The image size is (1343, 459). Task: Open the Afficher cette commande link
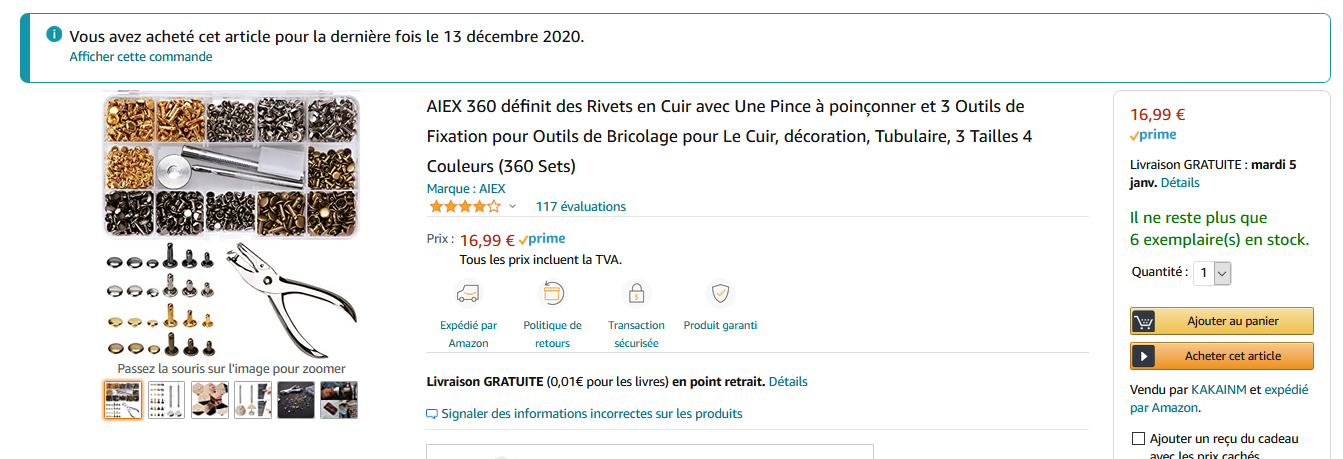coord(141,57)
